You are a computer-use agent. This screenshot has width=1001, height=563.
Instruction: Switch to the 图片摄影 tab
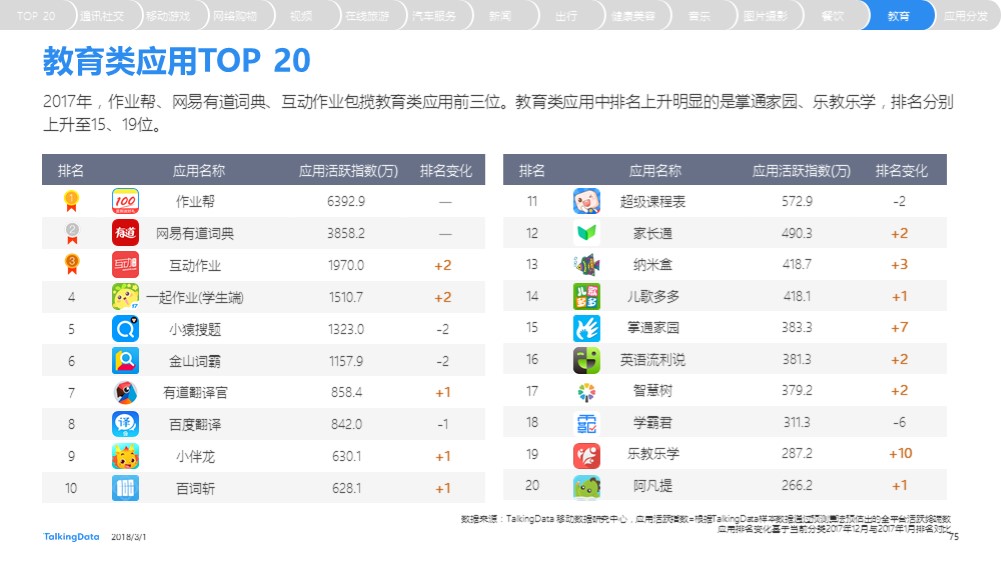tap(765, 16)
